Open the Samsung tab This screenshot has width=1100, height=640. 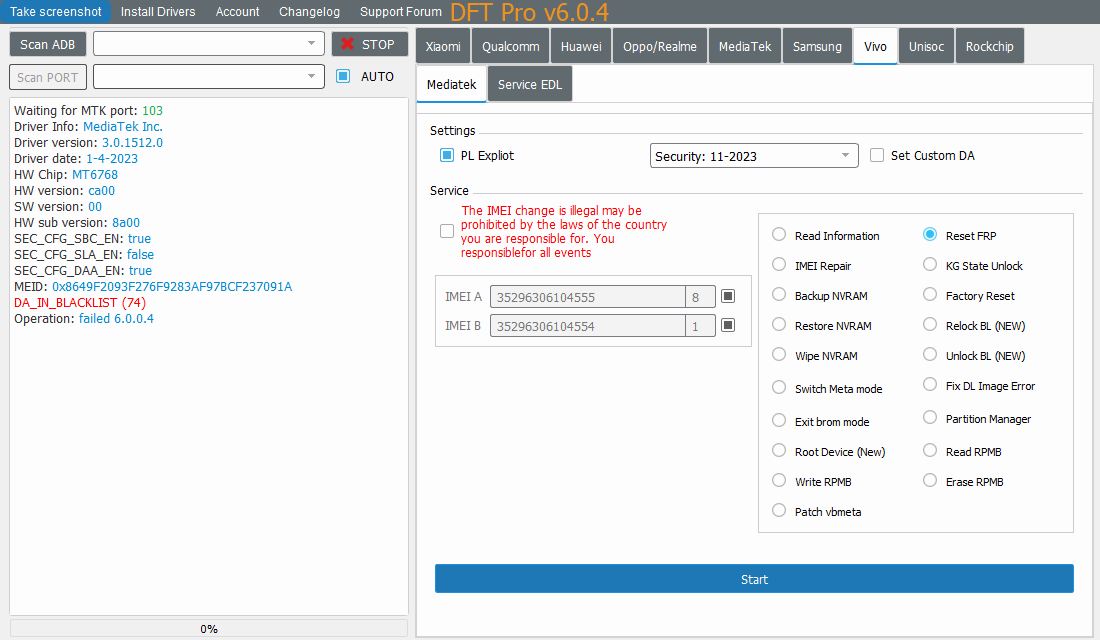click(x=817, y=46)
